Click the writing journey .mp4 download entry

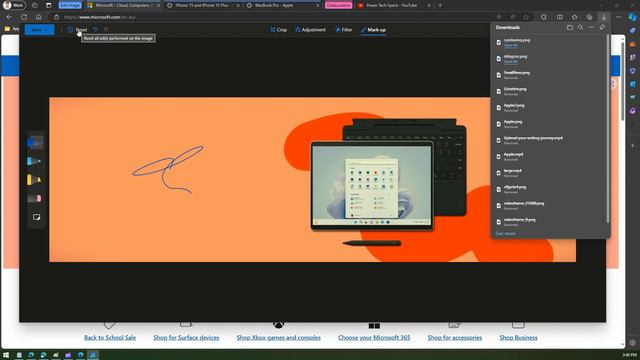(x=548, y=140)
